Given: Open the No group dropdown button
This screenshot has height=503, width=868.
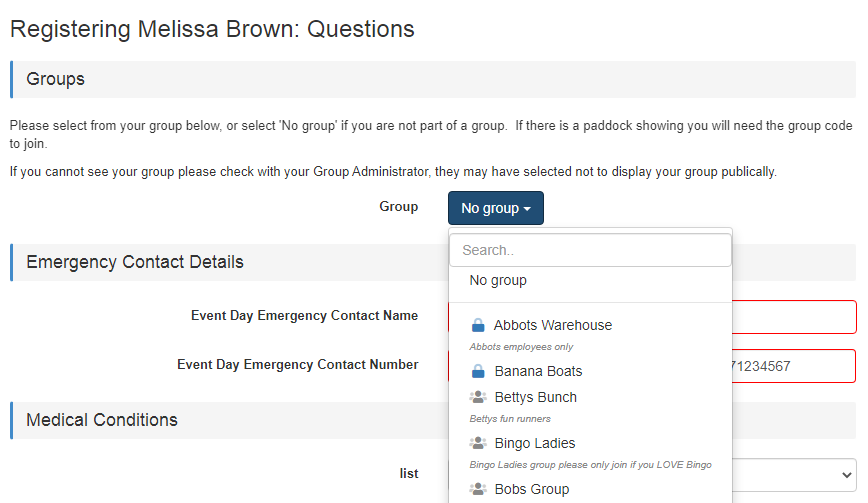Looking at the screenshot, I should (495, 208).
